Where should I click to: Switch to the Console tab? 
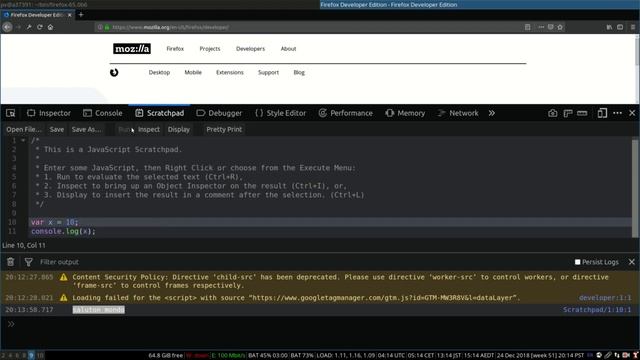coord(102,113)
